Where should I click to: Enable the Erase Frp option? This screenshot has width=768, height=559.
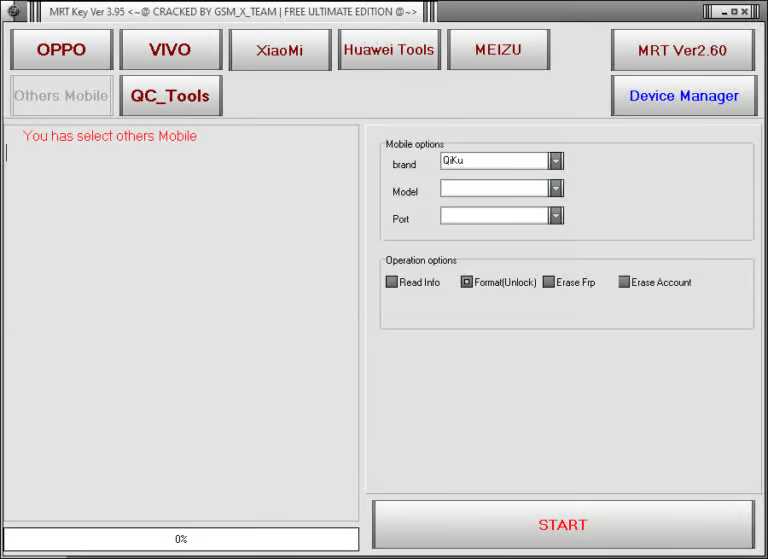[x=548, y=282]
